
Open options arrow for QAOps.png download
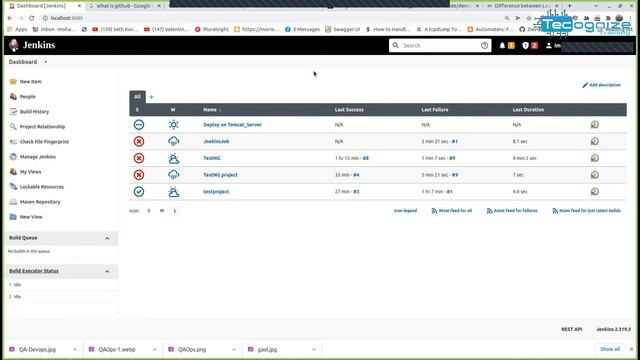(x=234, y=349)
